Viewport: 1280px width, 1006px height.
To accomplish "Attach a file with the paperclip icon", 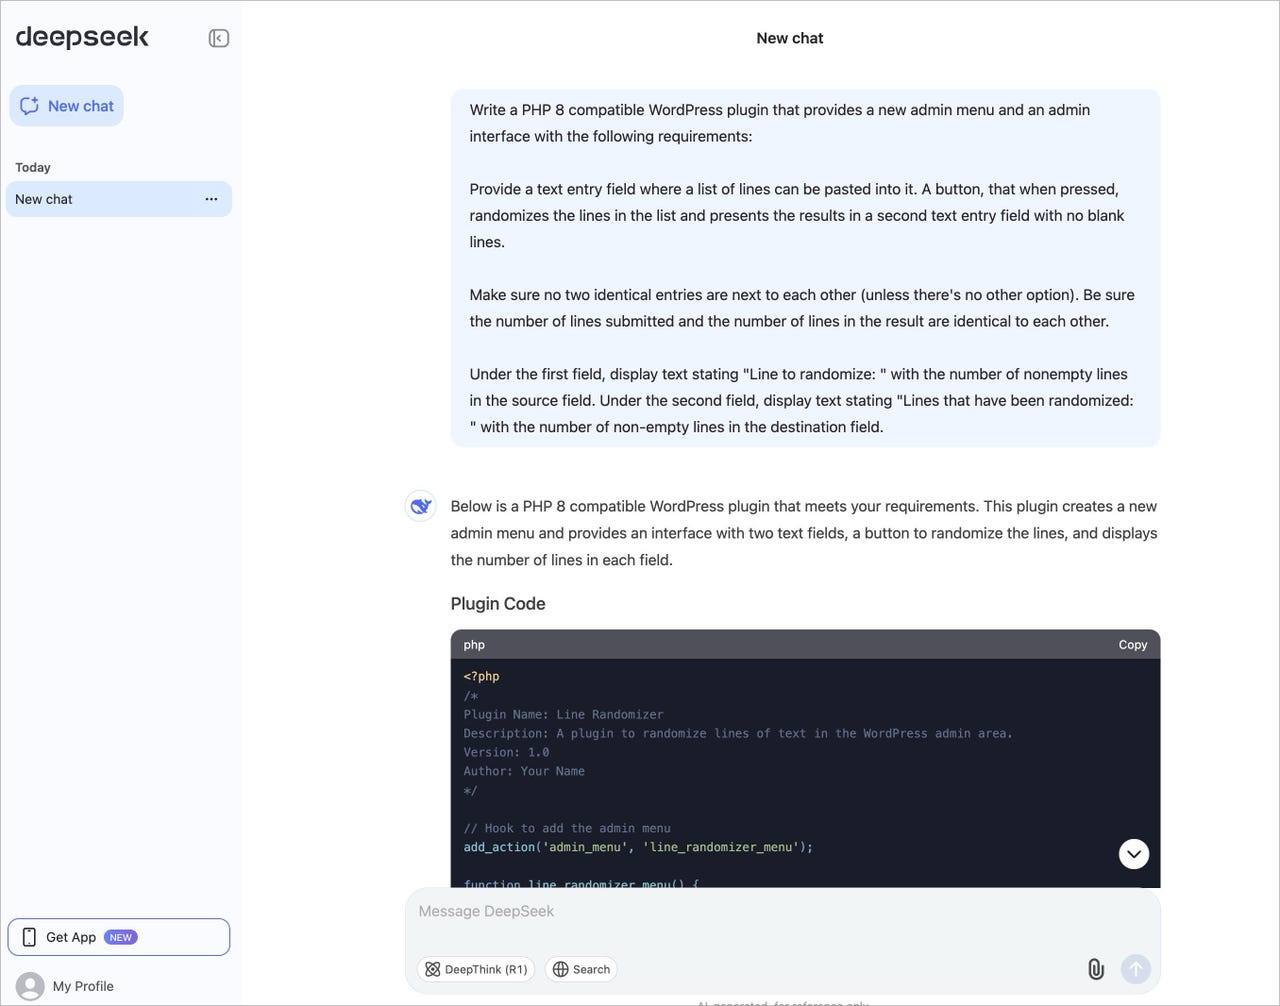I will [1096, 969].
